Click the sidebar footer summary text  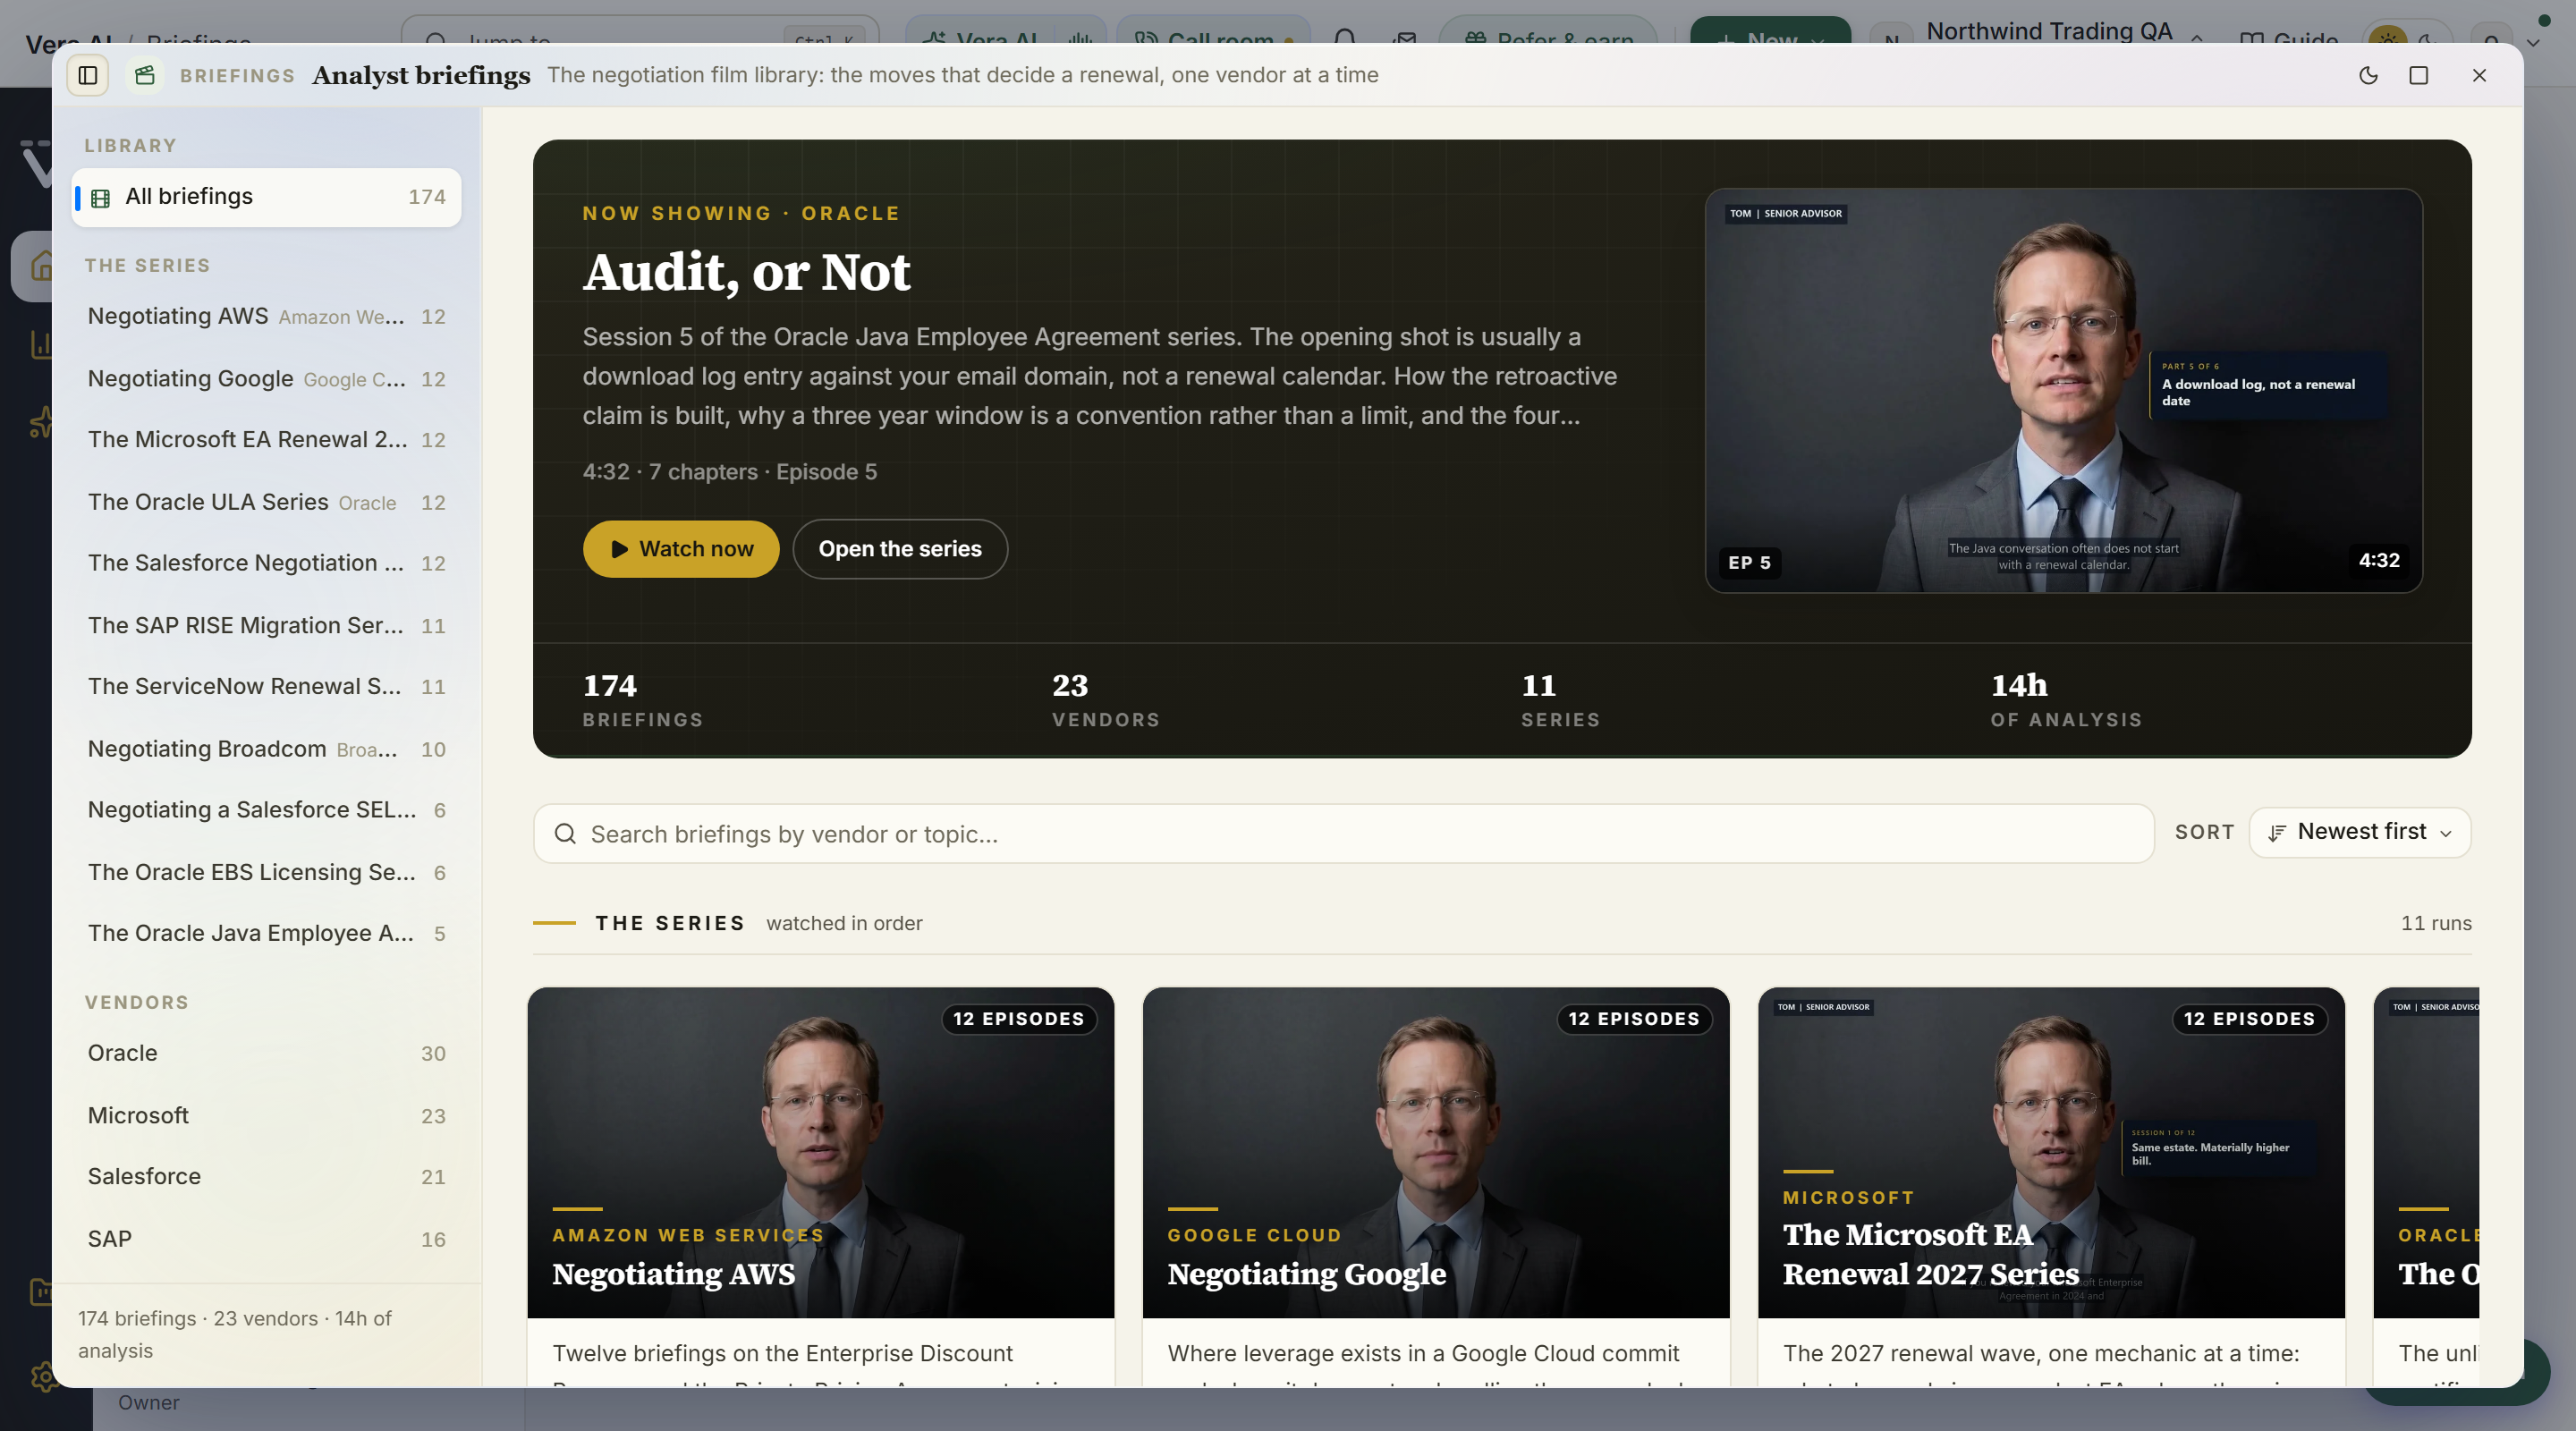tap(235, 1335)
